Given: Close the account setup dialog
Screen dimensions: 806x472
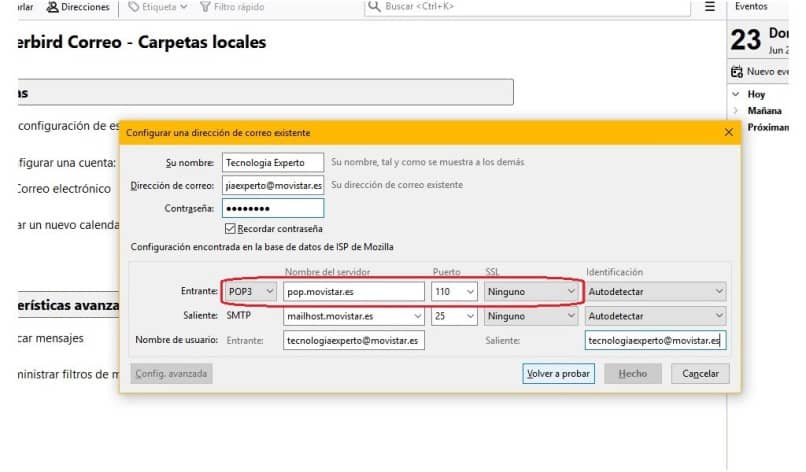Looking at the screenshot, I should point(728,132).
